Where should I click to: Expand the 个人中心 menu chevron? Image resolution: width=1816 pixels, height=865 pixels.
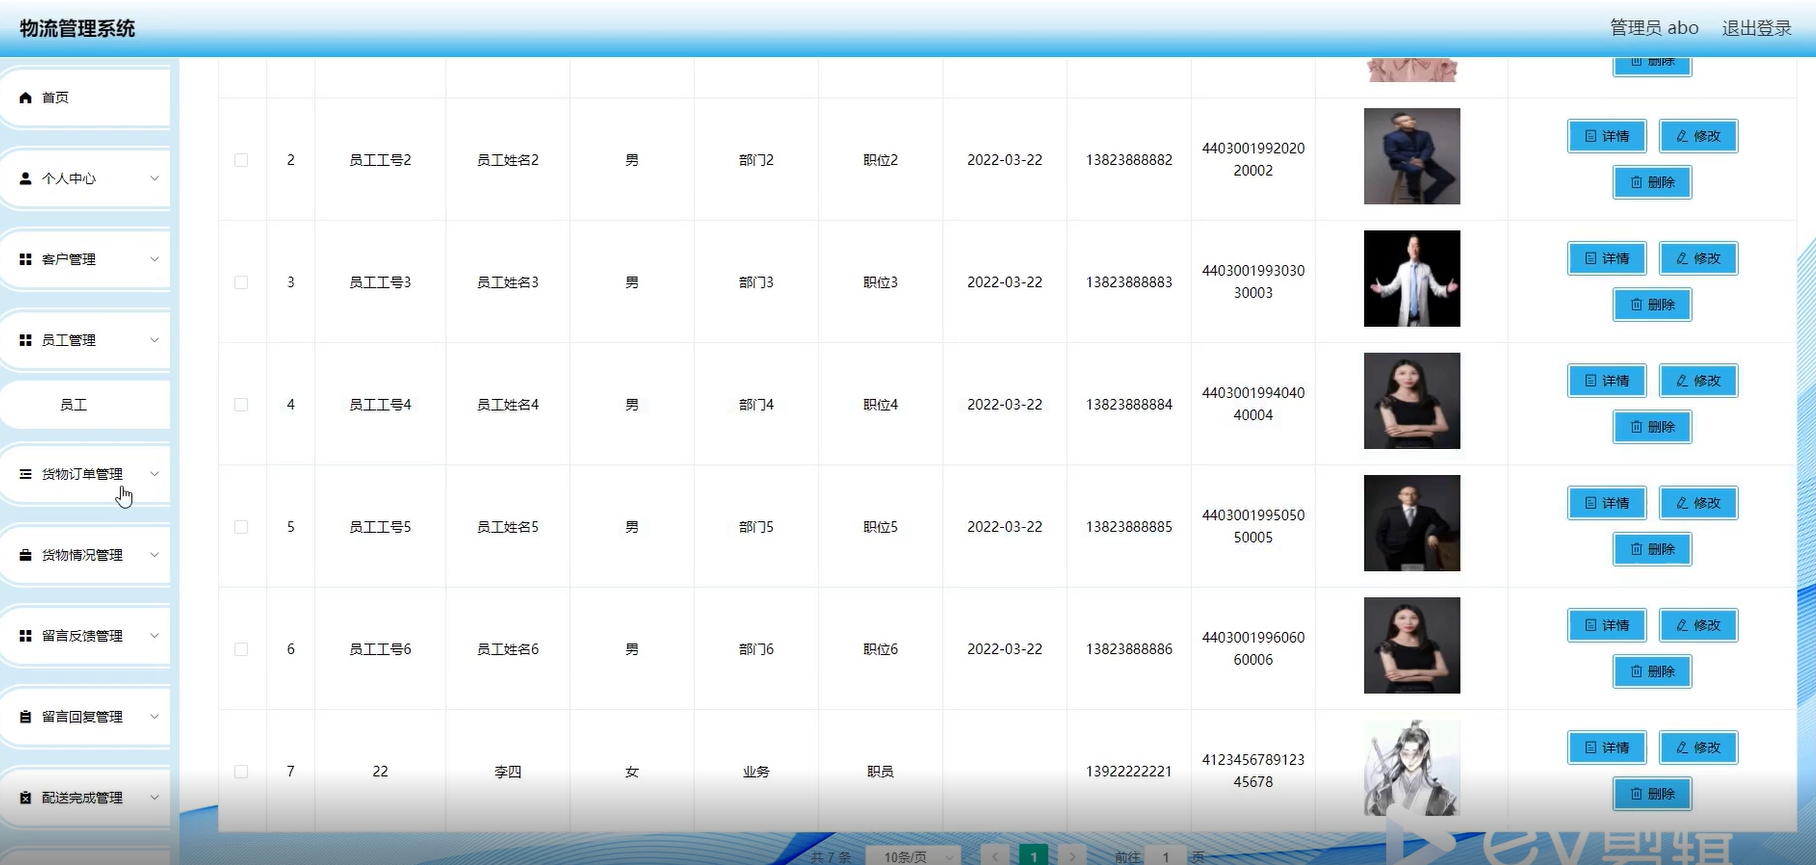154,178
